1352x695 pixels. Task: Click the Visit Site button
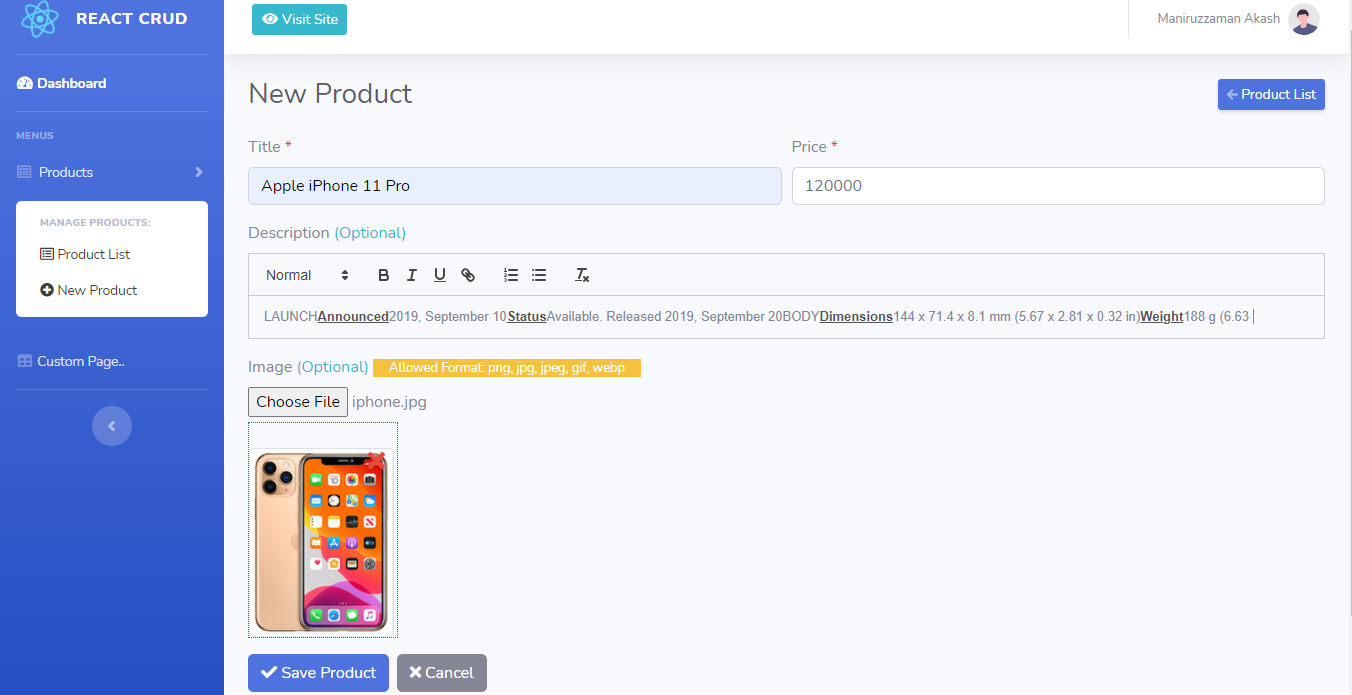click(x=299, y=19)
